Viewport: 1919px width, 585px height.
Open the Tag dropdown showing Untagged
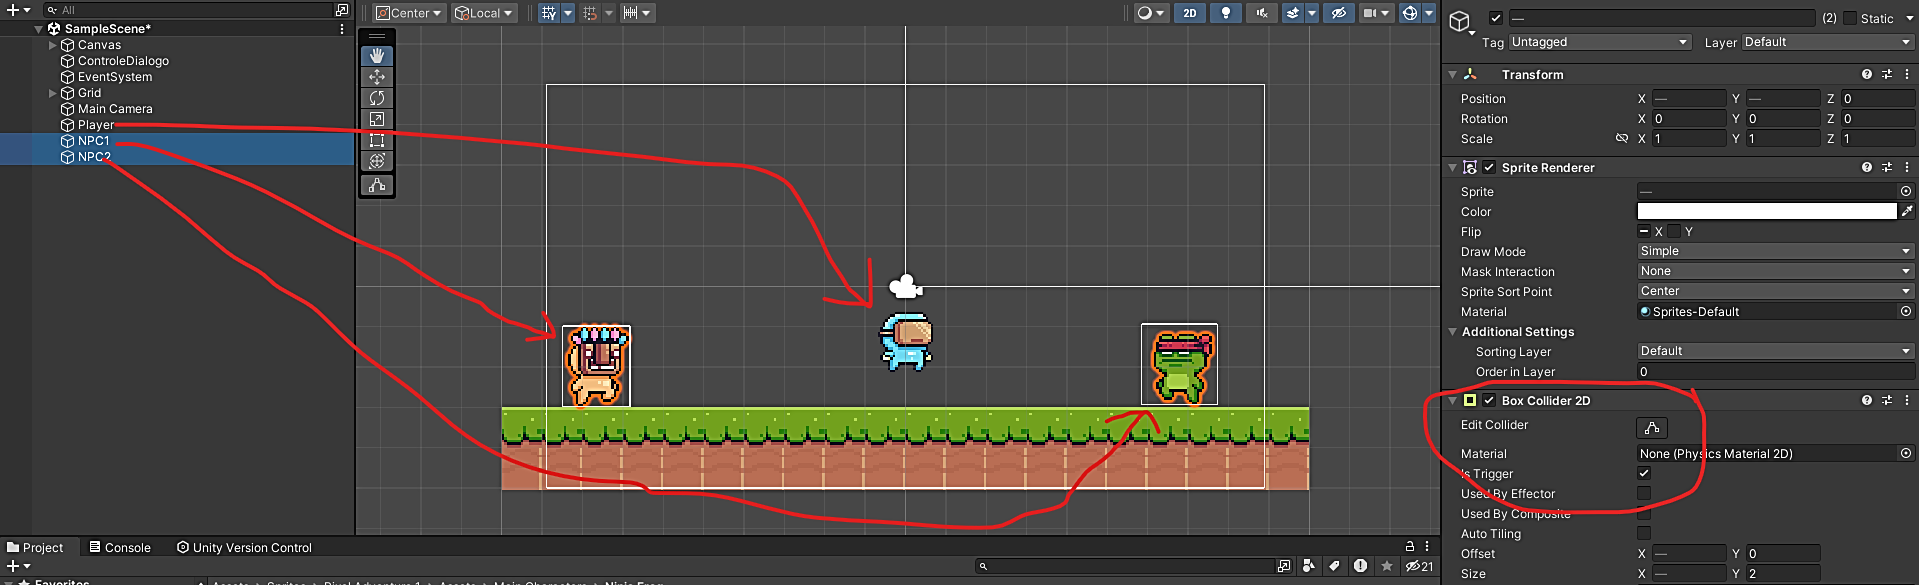tap(1598, 42)
